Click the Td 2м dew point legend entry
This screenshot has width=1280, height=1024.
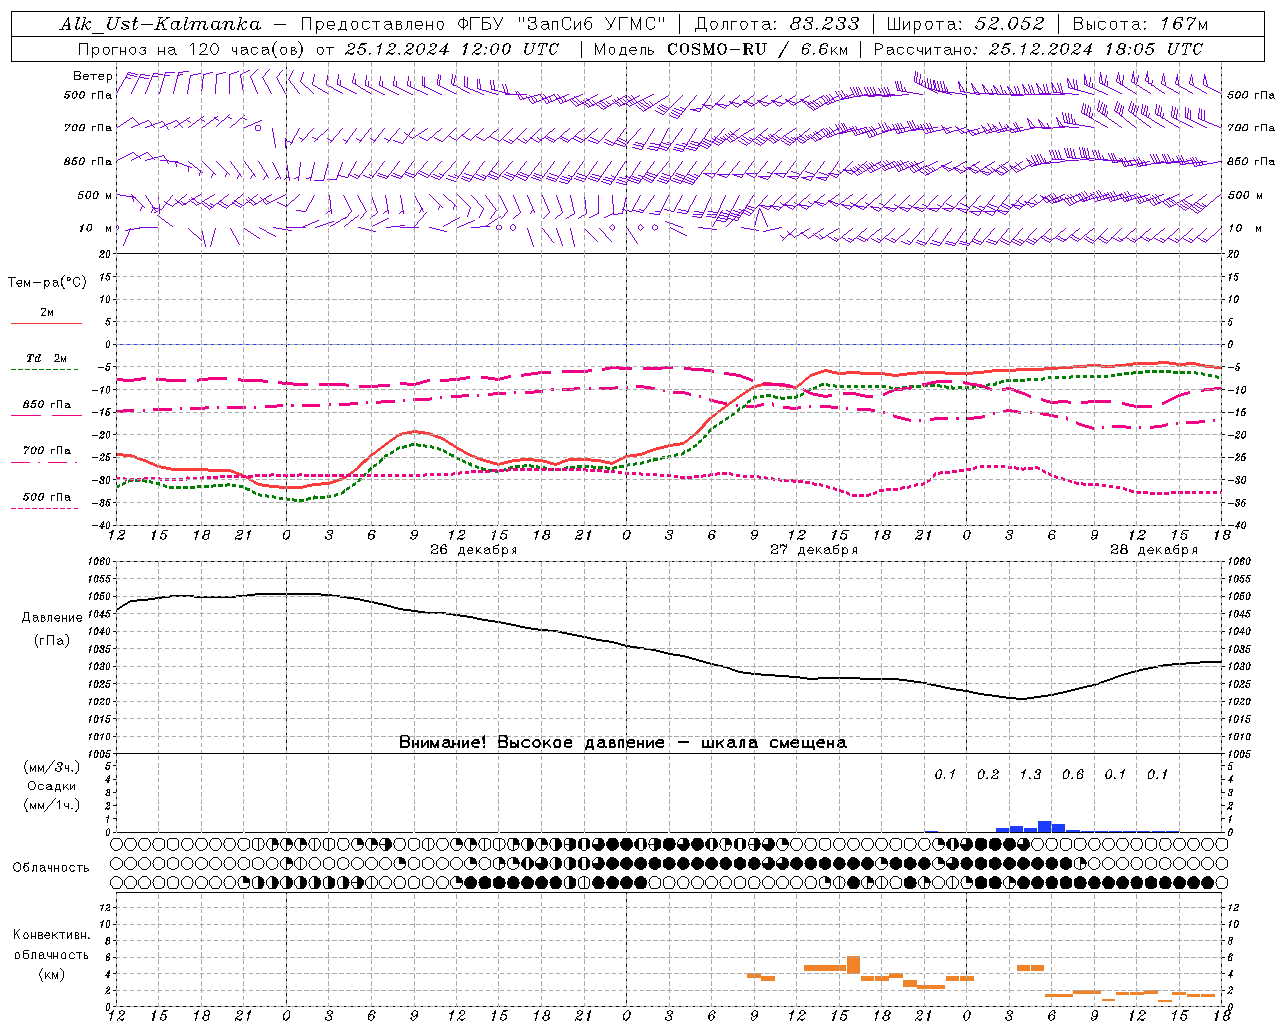pos(47,358)
